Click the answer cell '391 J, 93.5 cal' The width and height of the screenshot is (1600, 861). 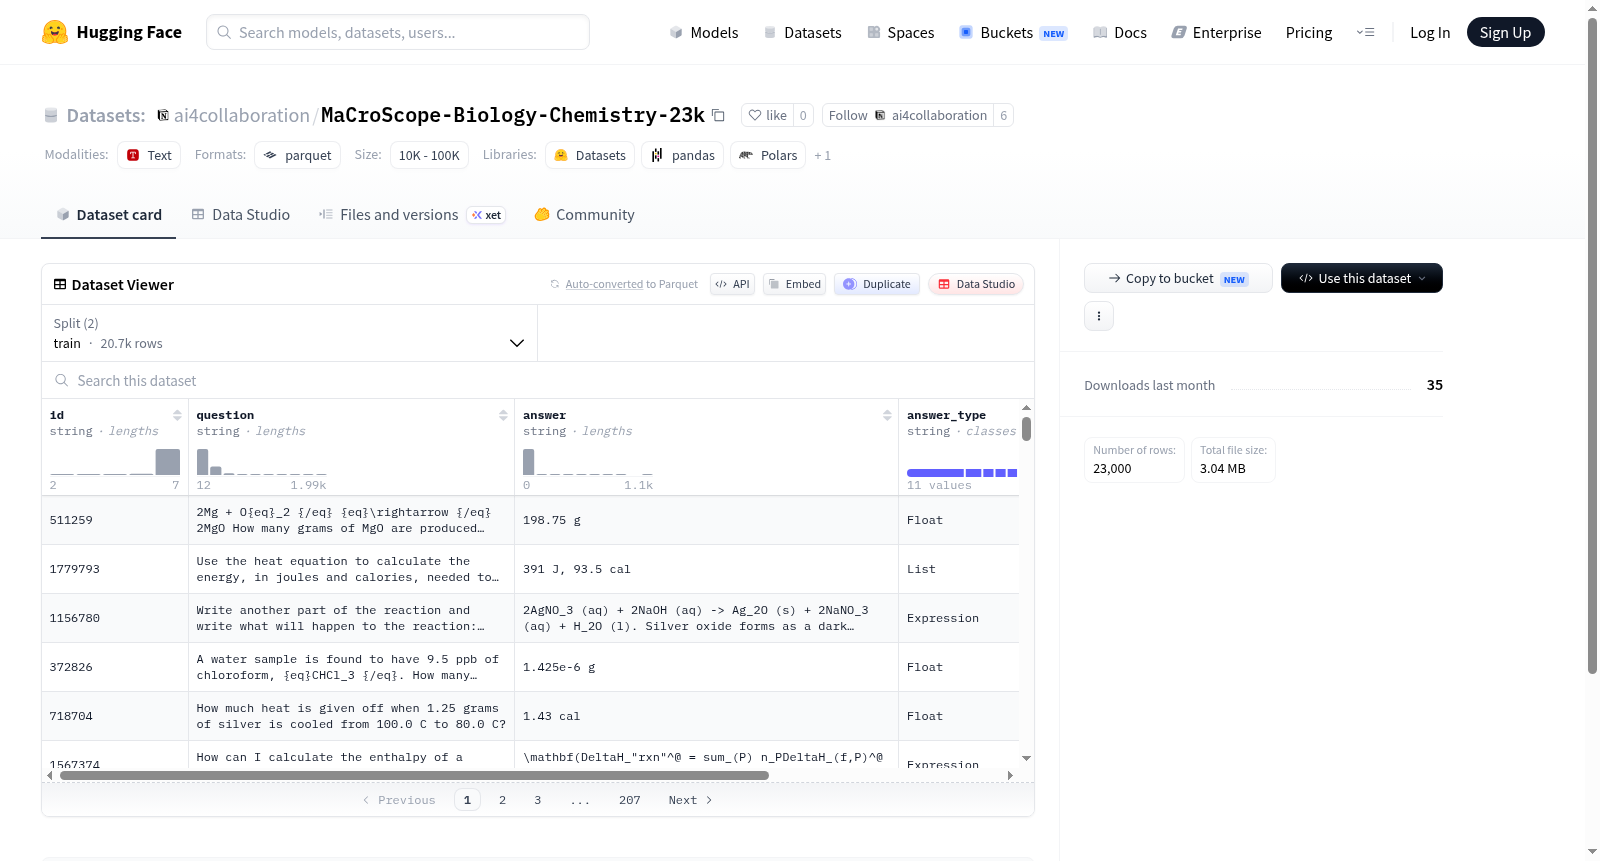click(x=706, y=569)
